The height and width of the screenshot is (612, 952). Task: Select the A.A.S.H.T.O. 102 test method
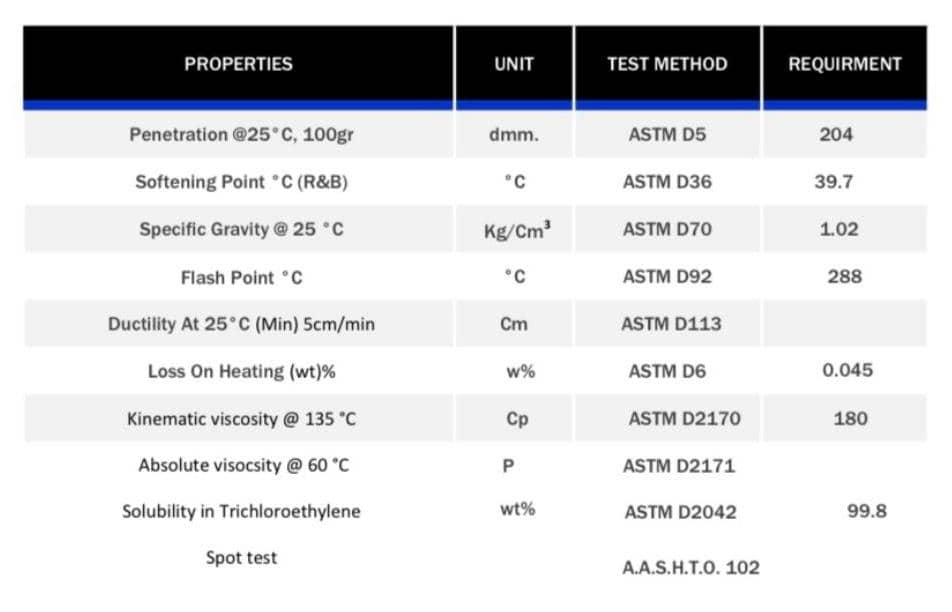click(690, 568)
